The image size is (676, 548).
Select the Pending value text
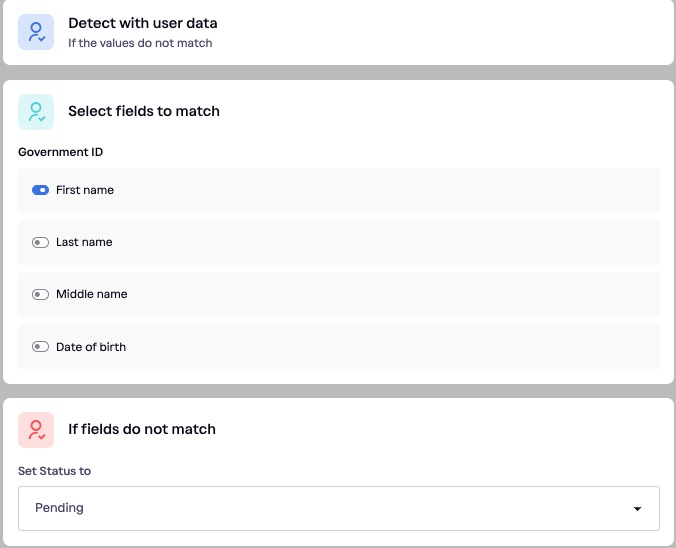coord(59,508)
